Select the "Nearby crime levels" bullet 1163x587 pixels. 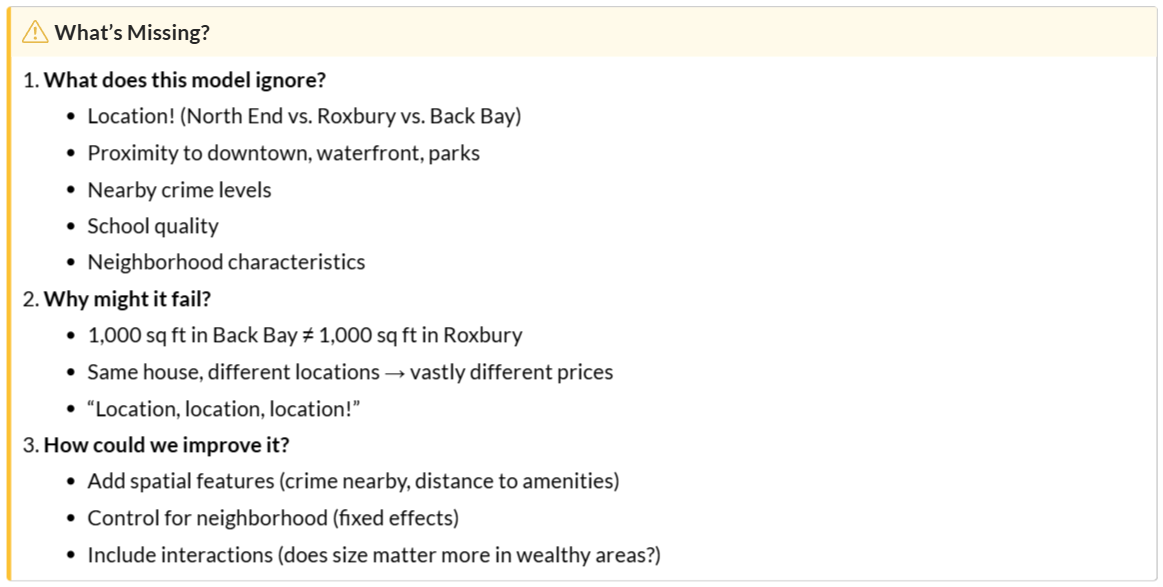pos(179,190)
